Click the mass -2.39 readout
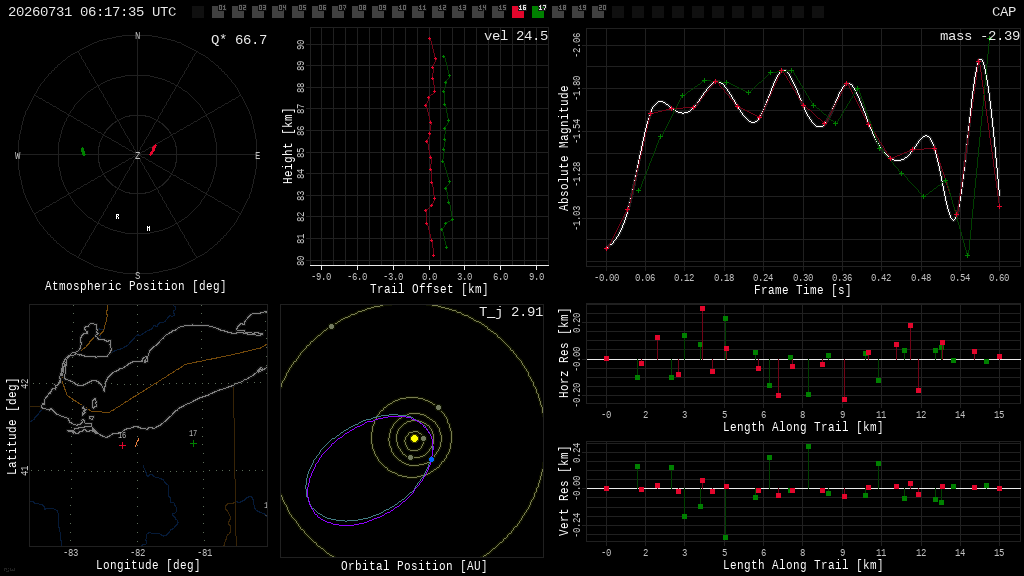This screenshot has width=1024, height=576. [x=980, y=36]
